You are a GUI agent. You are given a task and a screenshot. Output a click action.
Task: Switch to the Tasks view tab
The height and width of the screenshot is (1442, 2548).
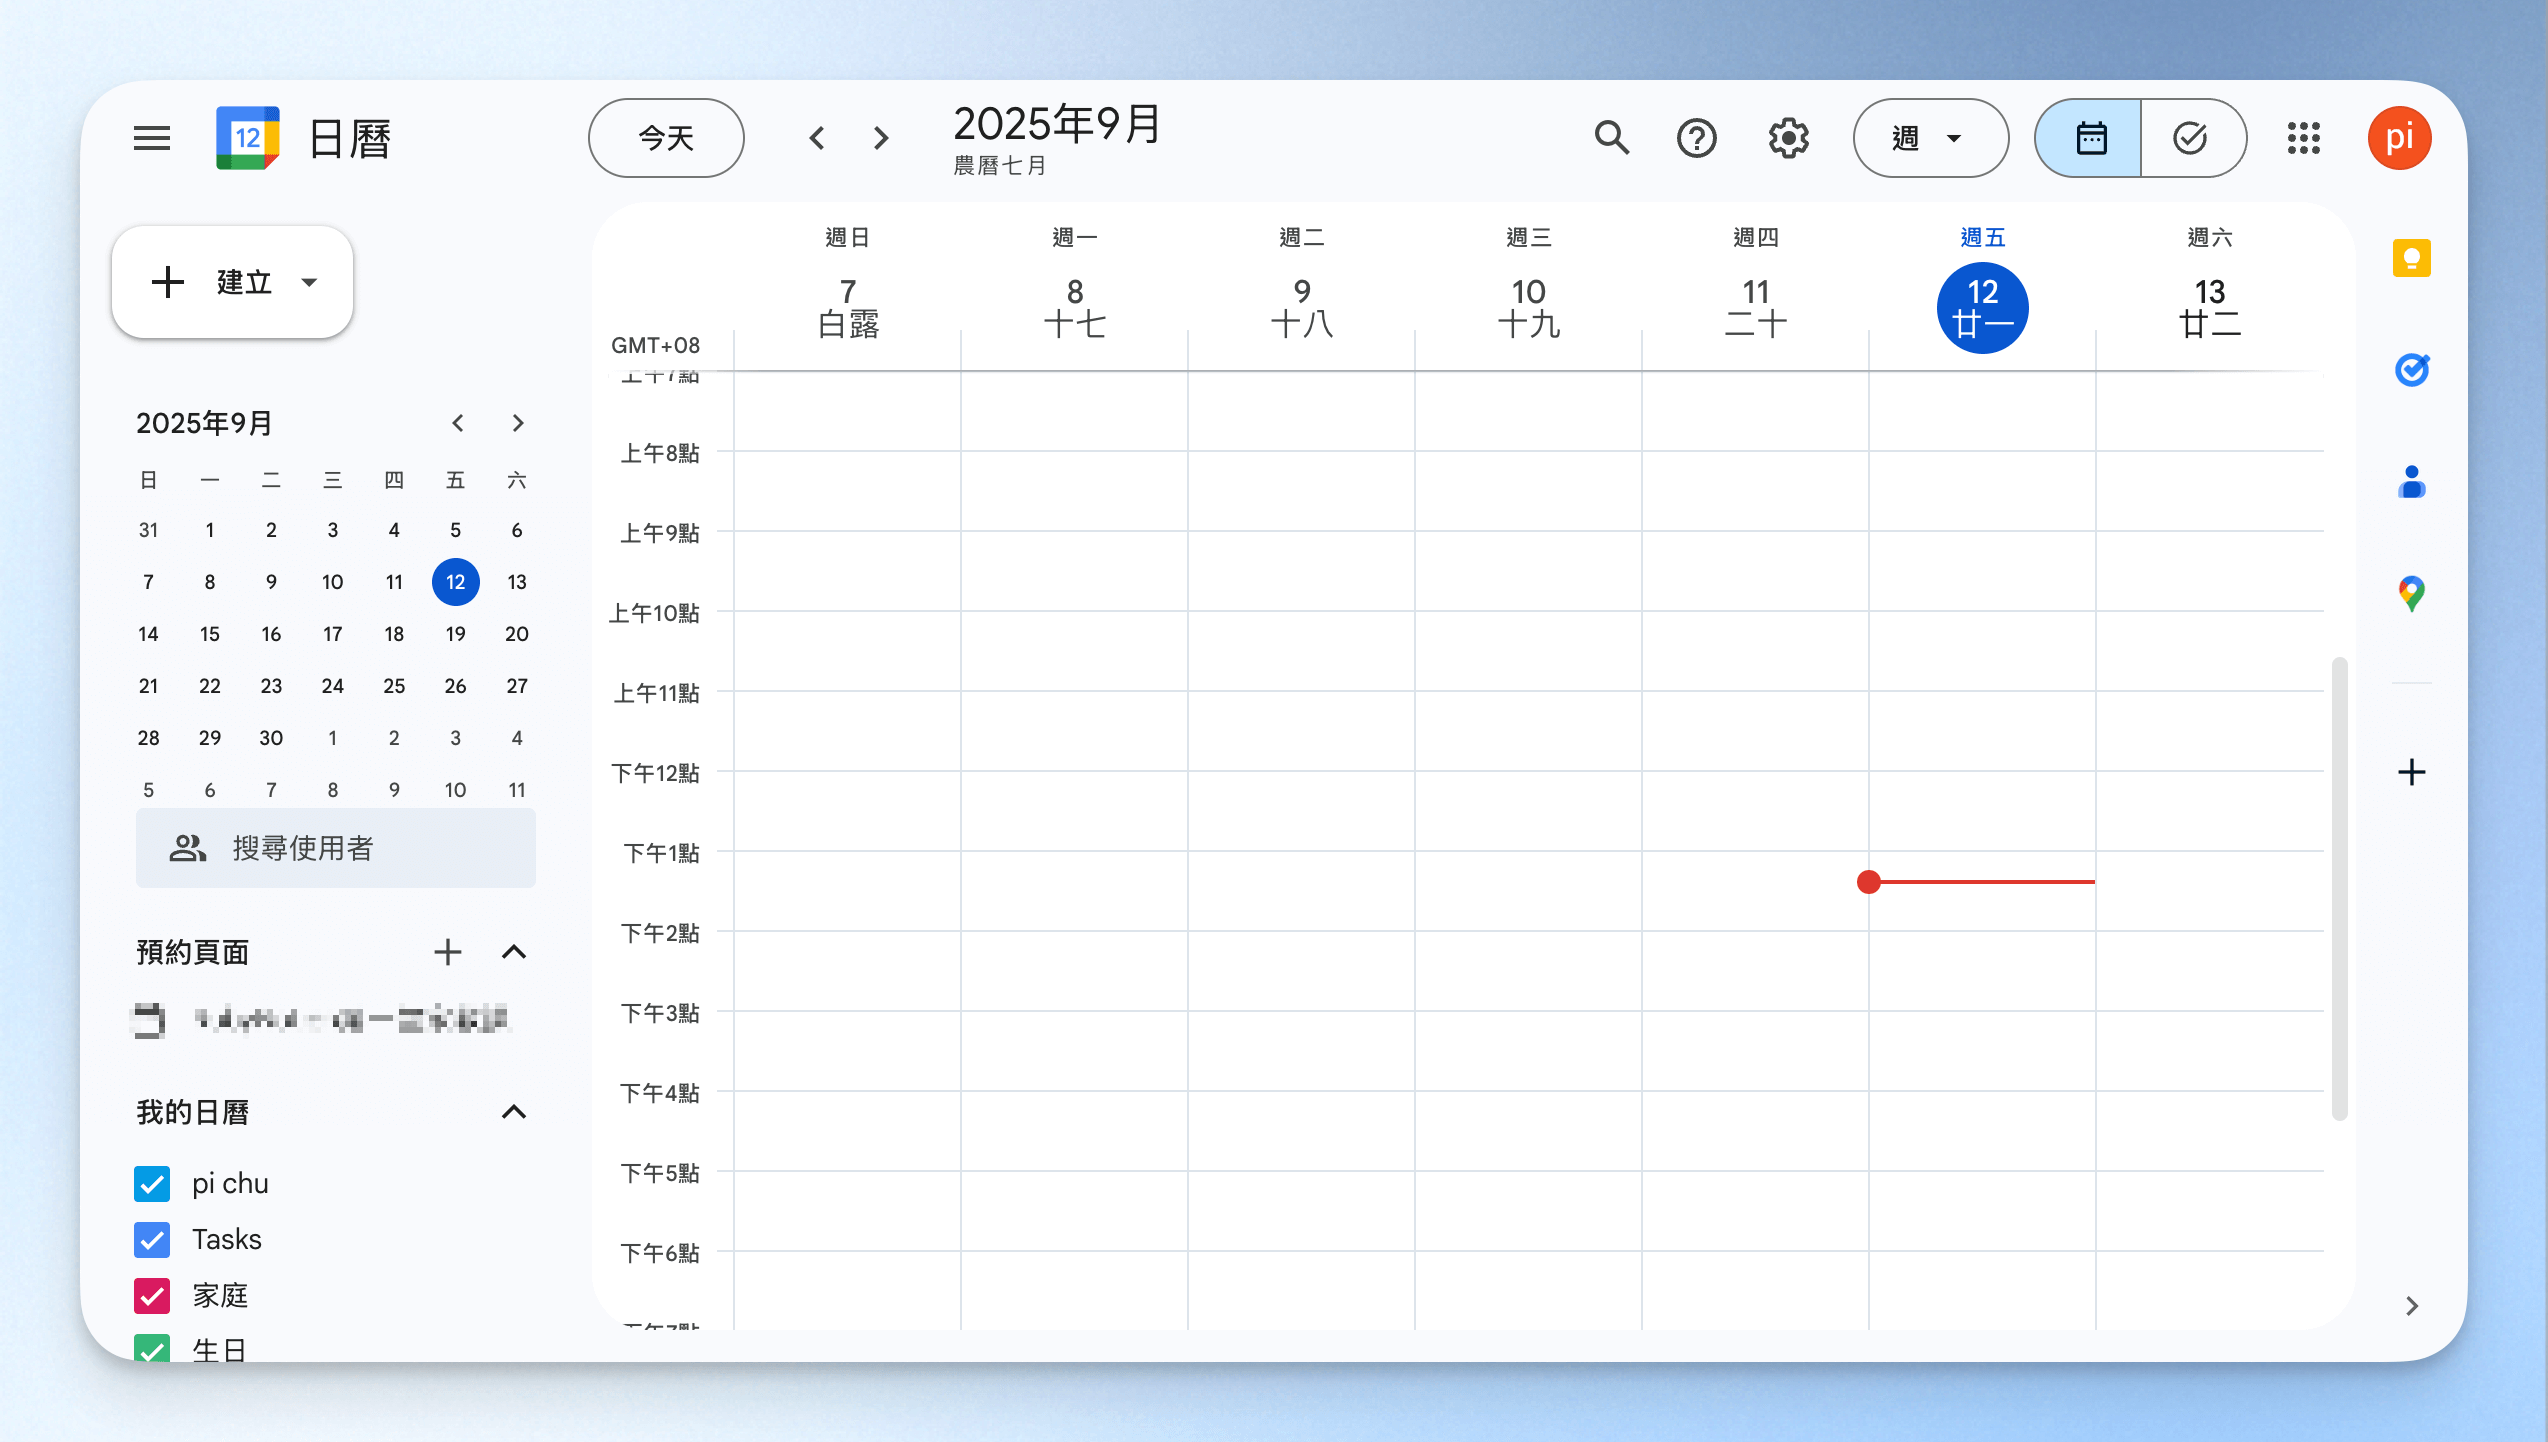(x=2191, y=138)
